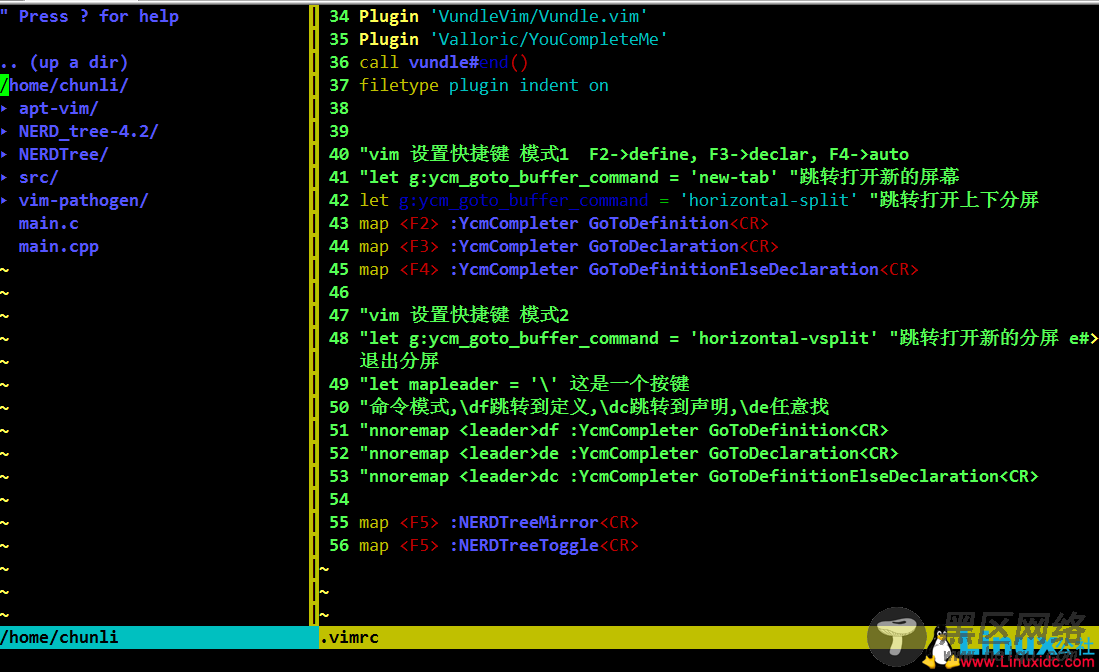Click the <F4> key mapping on line 45
The image size is (1099, 672).
pyautogui.click(x=419, y=270)
